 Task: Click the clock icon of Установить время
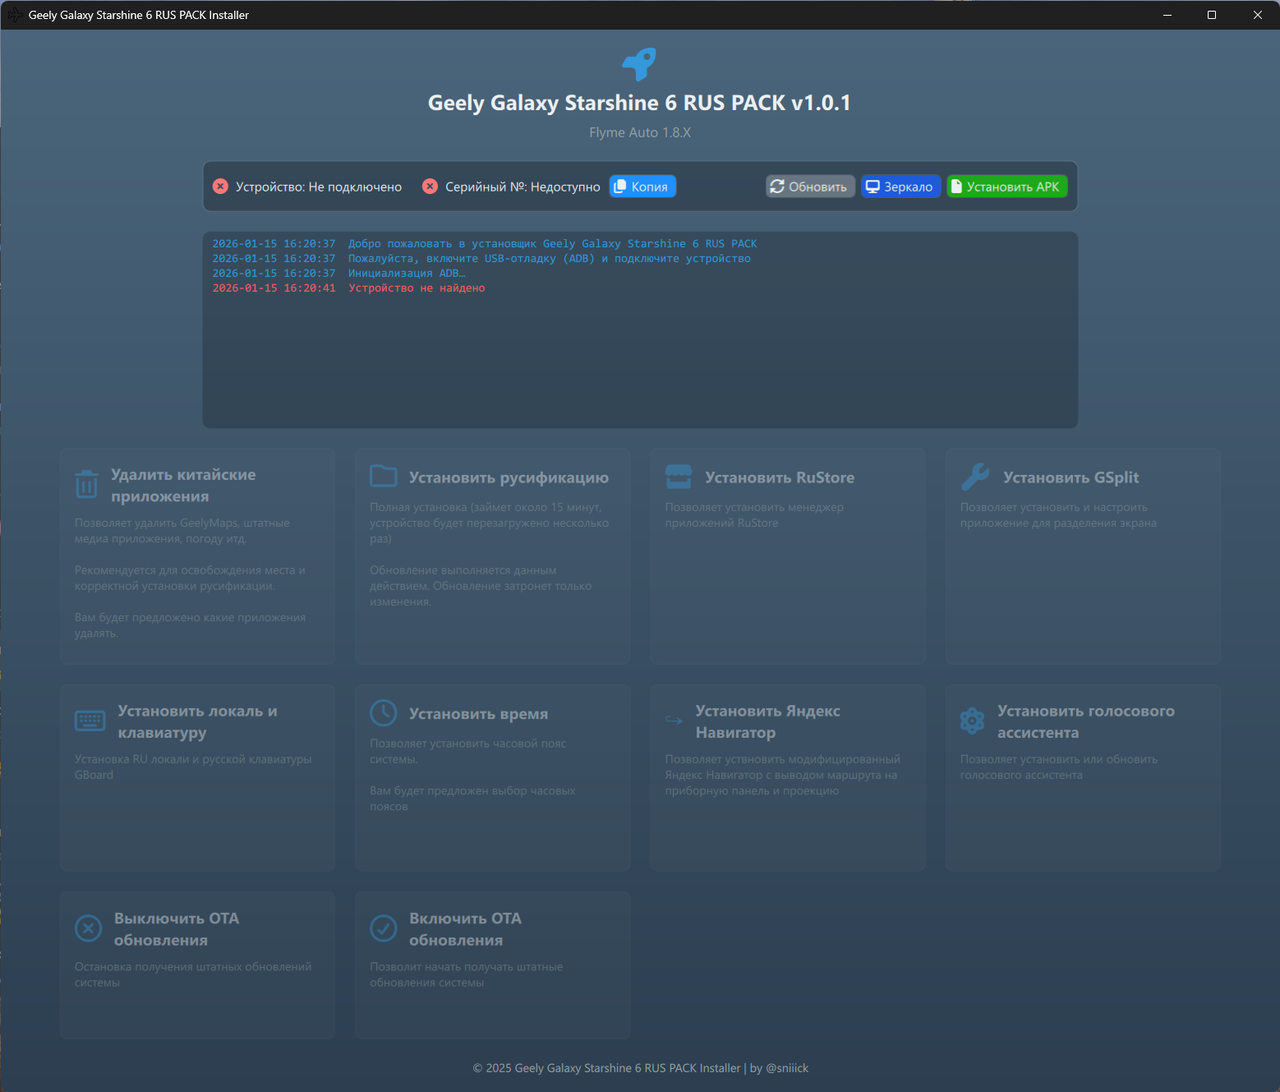click(383, 713)
